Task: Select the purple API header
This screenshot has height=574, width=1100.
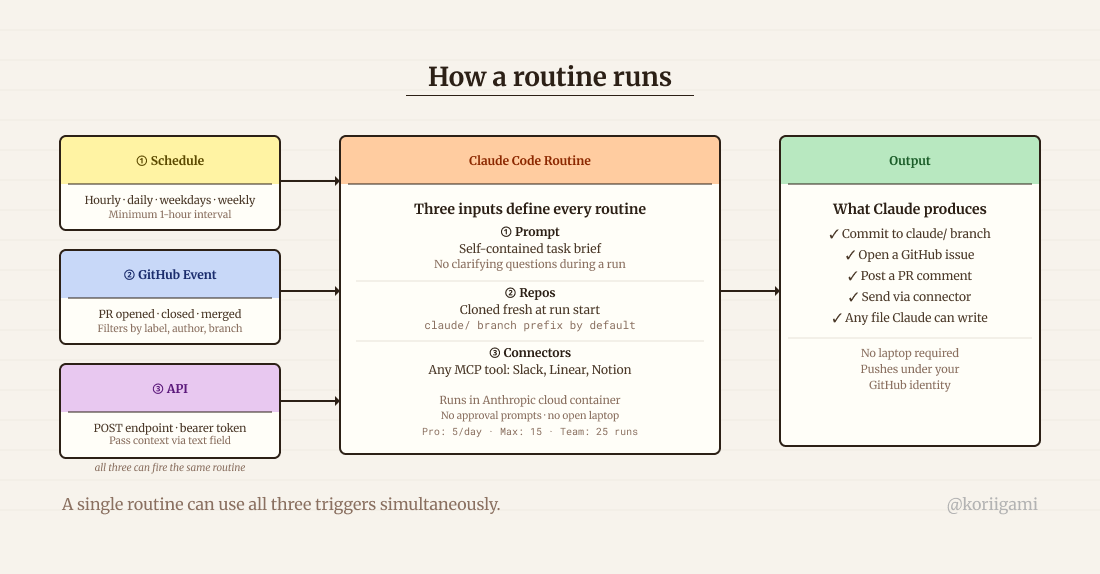Action: pyautogui.click(x=170, y=388)
